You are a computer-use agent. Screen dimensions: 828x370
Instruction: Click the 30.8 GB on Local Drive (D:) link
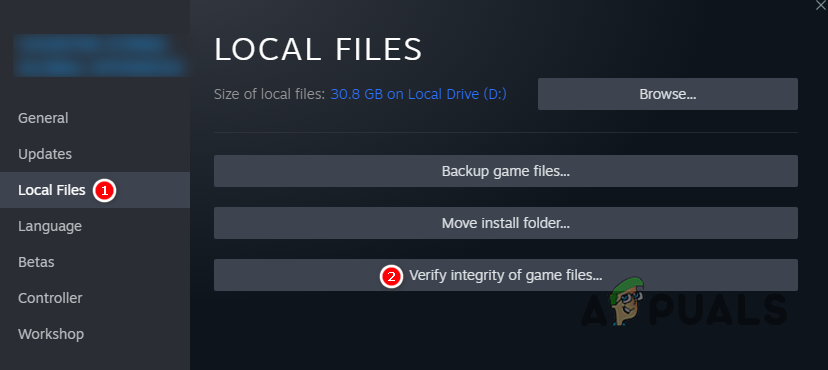[418, 94]
